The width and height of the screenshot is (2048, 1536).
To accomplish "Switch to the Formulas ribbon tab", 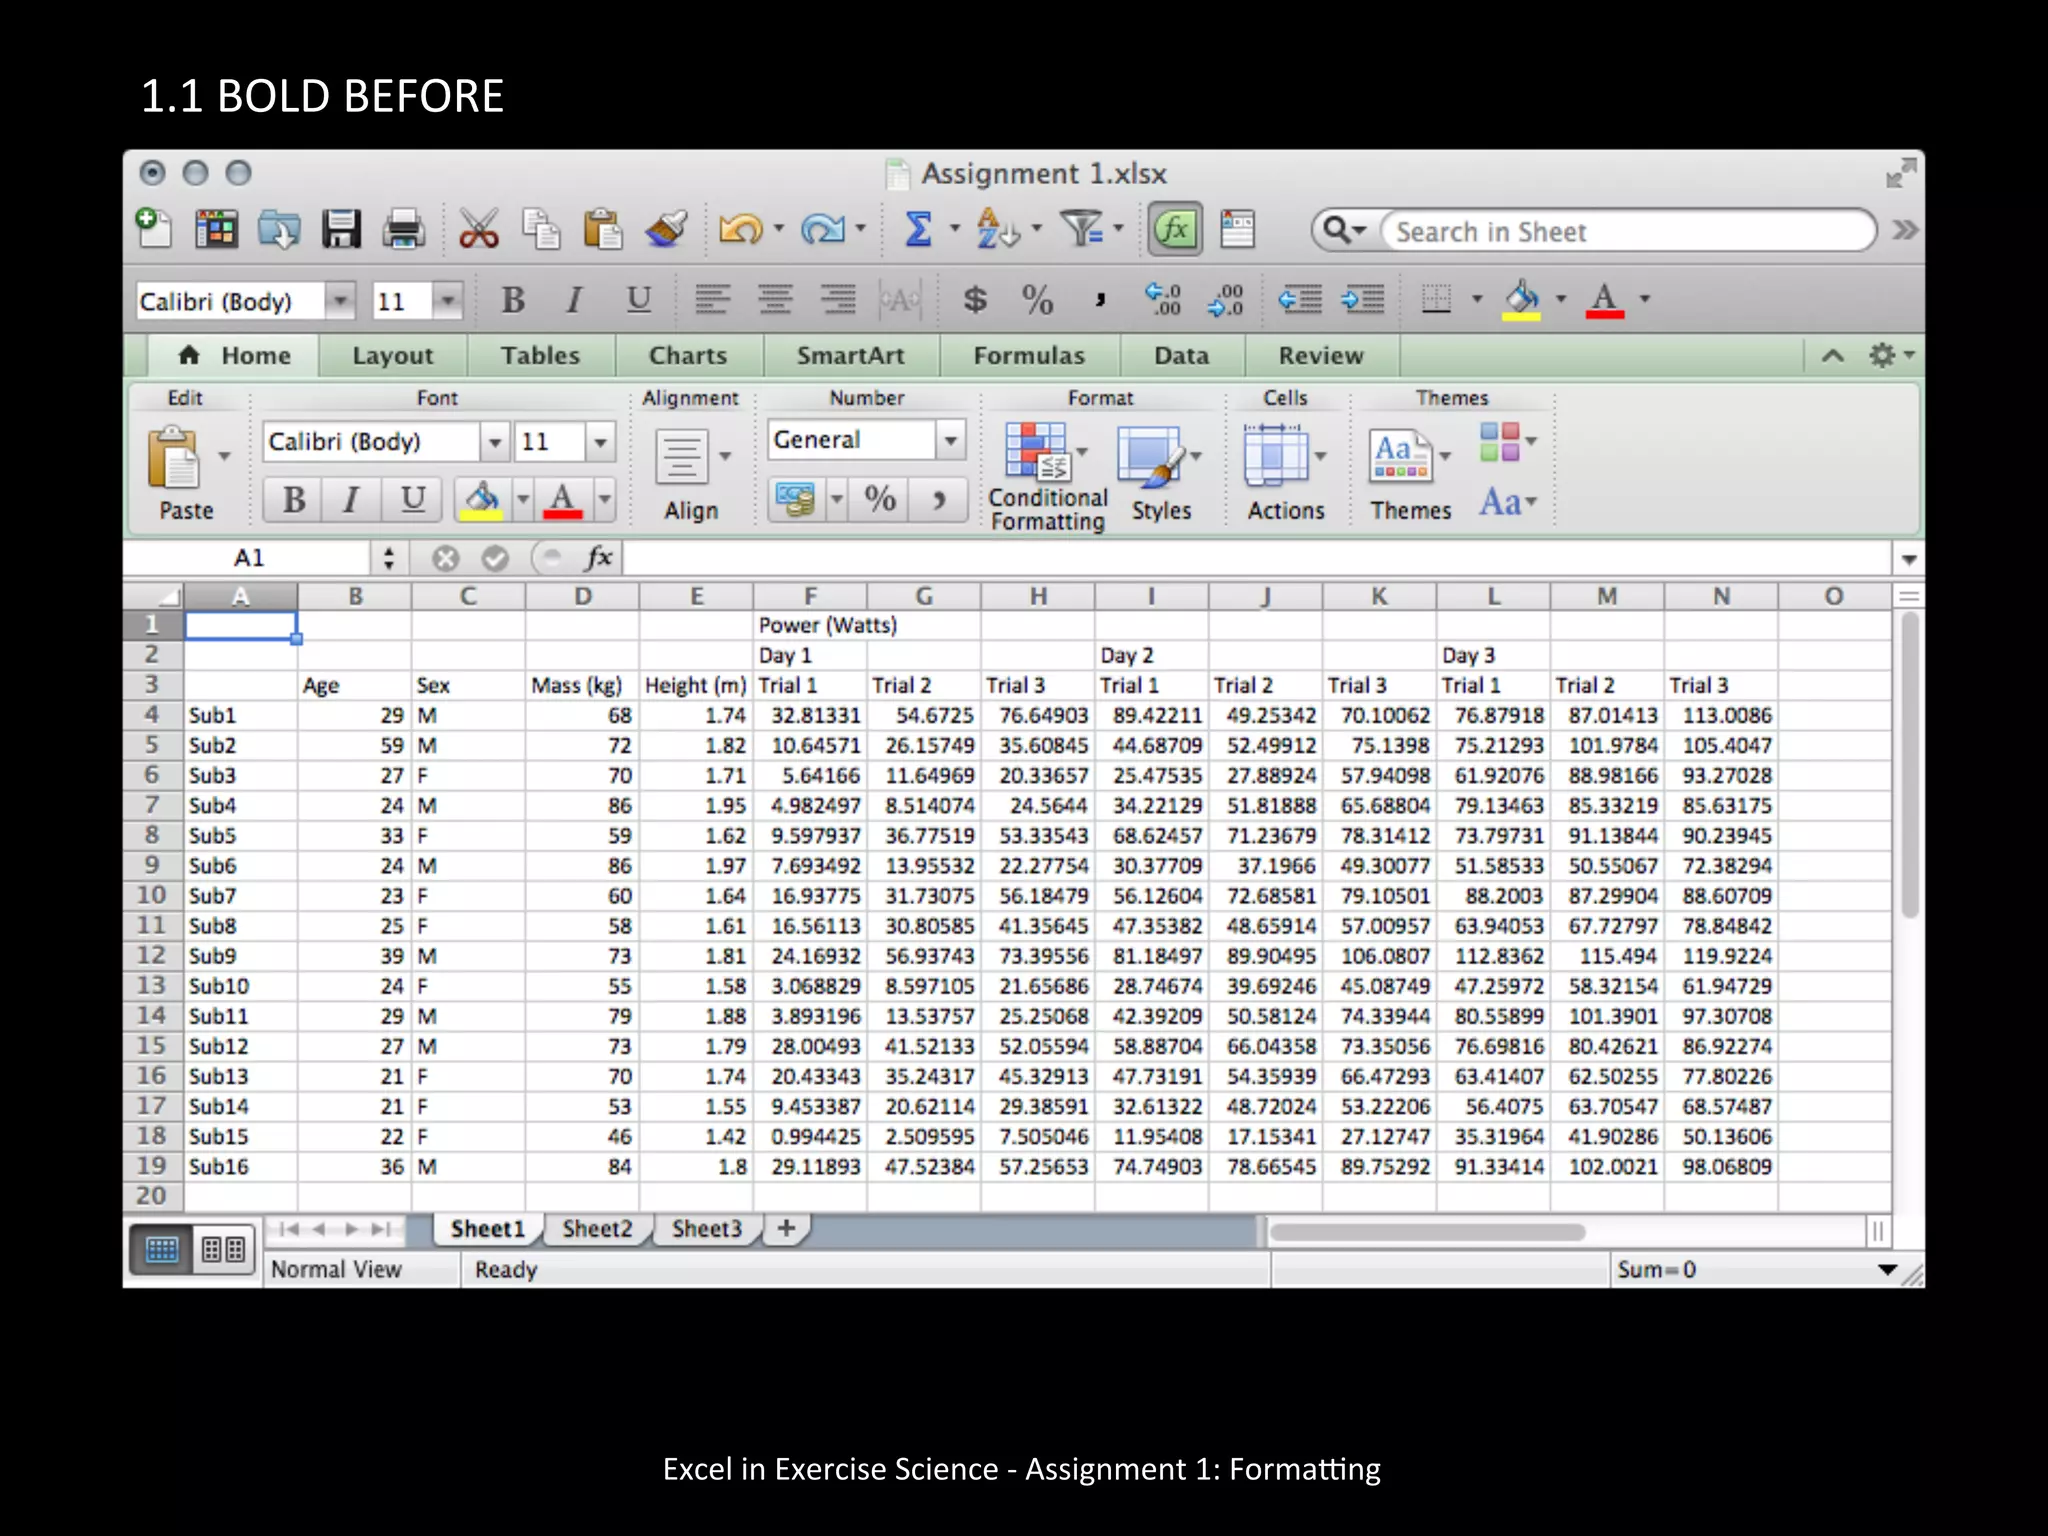I will [x=1028, y=356].
